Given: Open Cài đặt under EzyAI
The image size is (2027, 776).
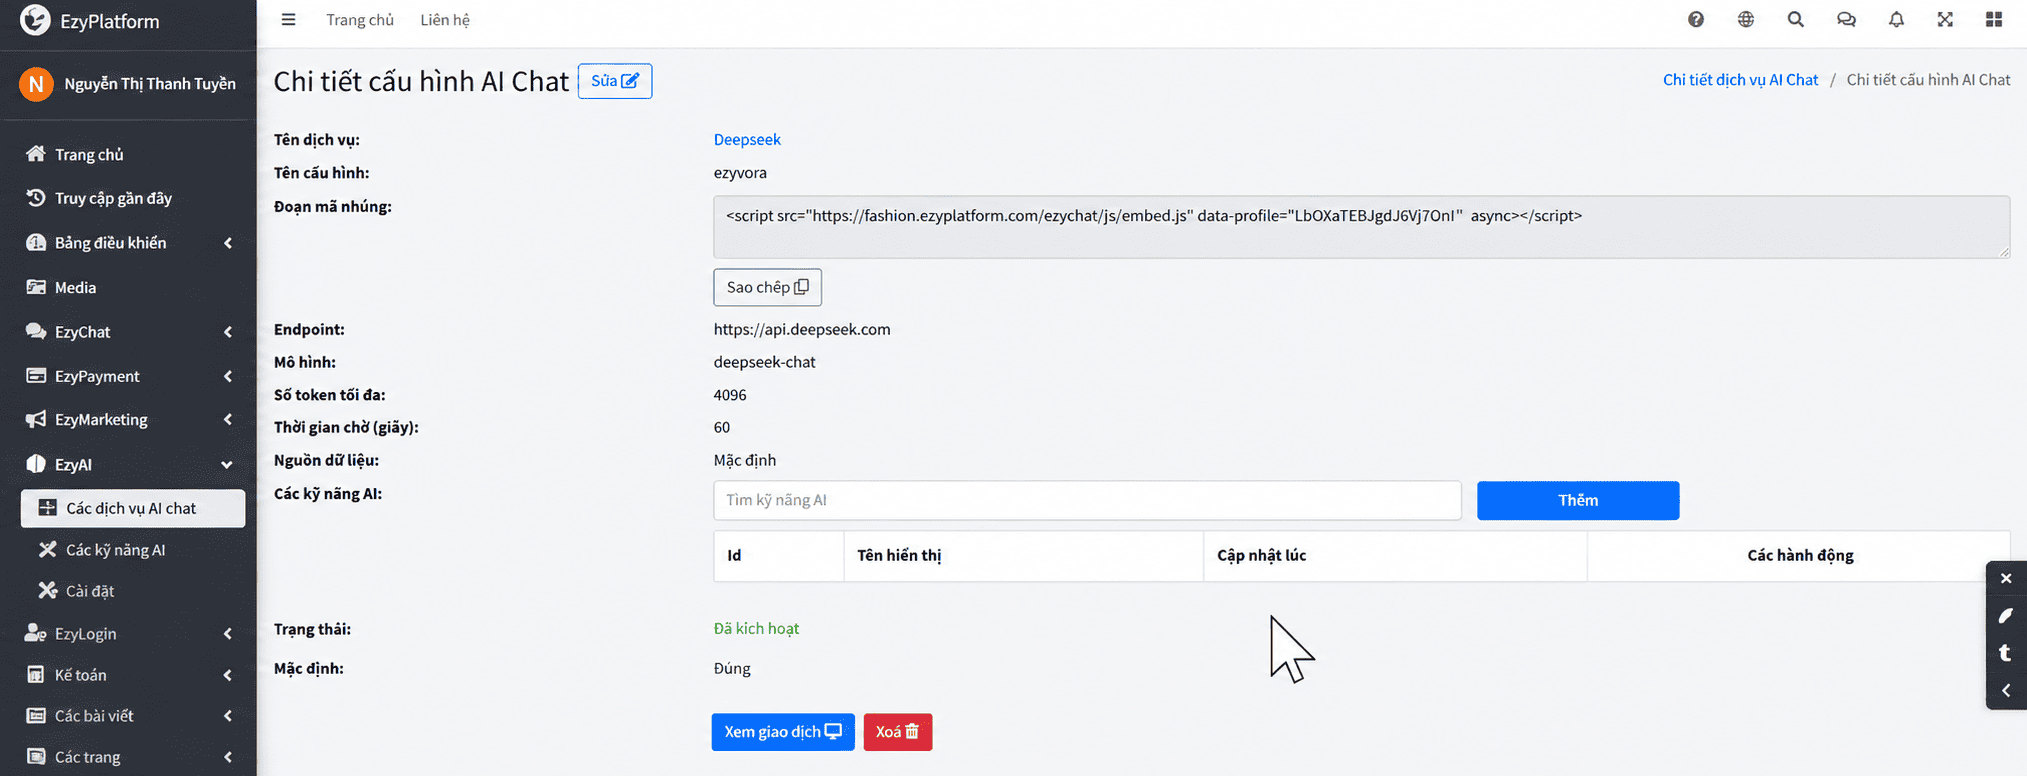Looking at the screenshot, I should point(90,591).
